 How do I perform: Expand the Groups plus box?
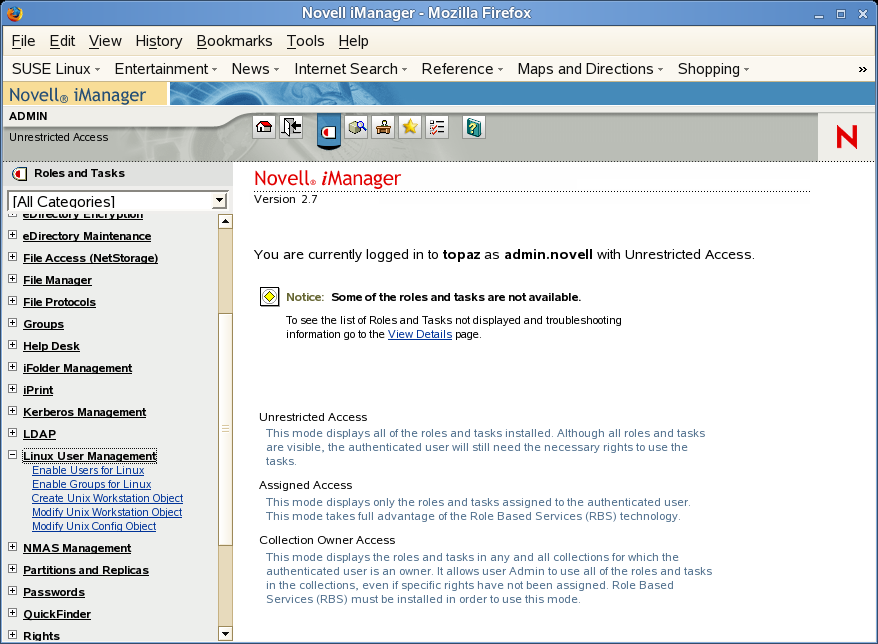pos(12,323)
